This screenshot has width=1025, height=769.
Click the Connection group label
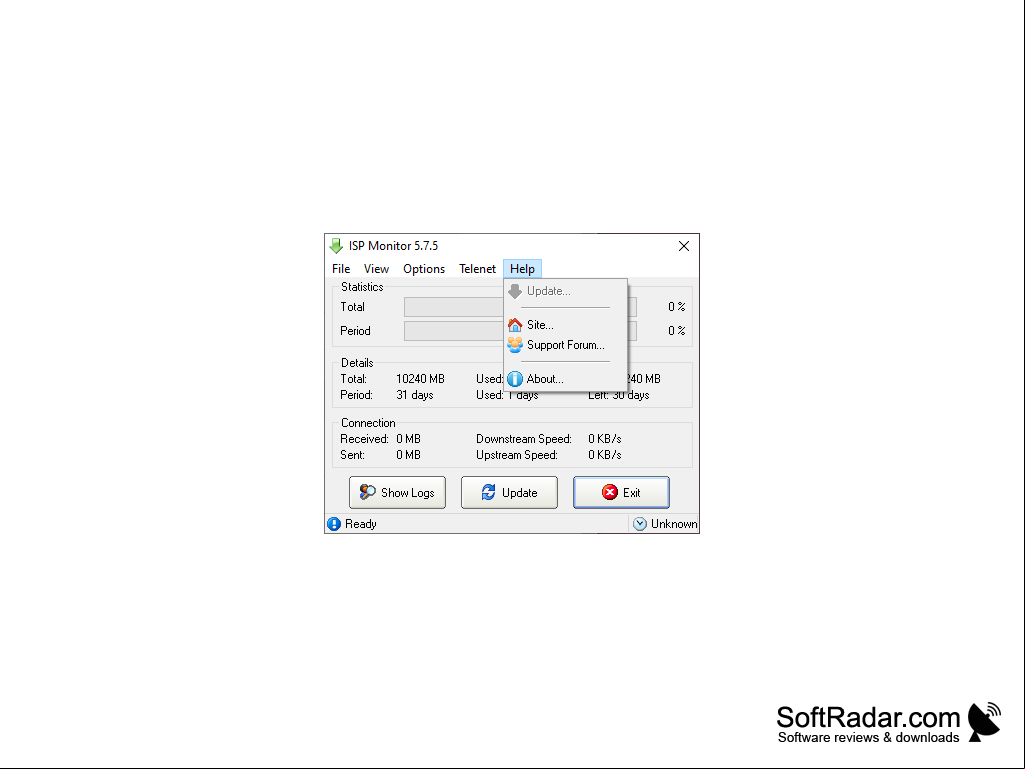(x=368, y=423)
